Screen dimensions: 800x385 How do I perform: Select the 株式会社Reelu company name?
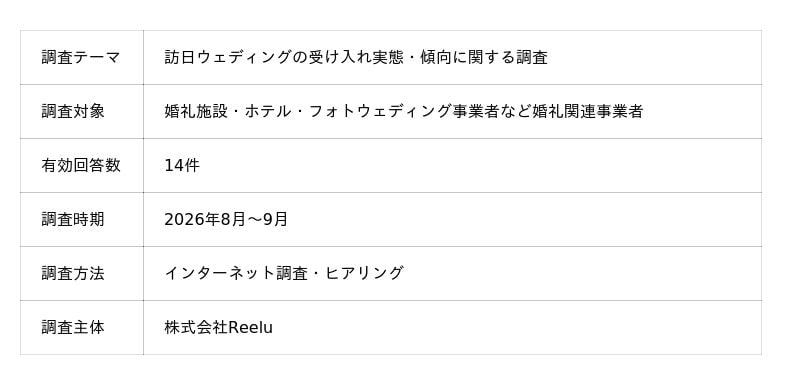click(218, 328)
